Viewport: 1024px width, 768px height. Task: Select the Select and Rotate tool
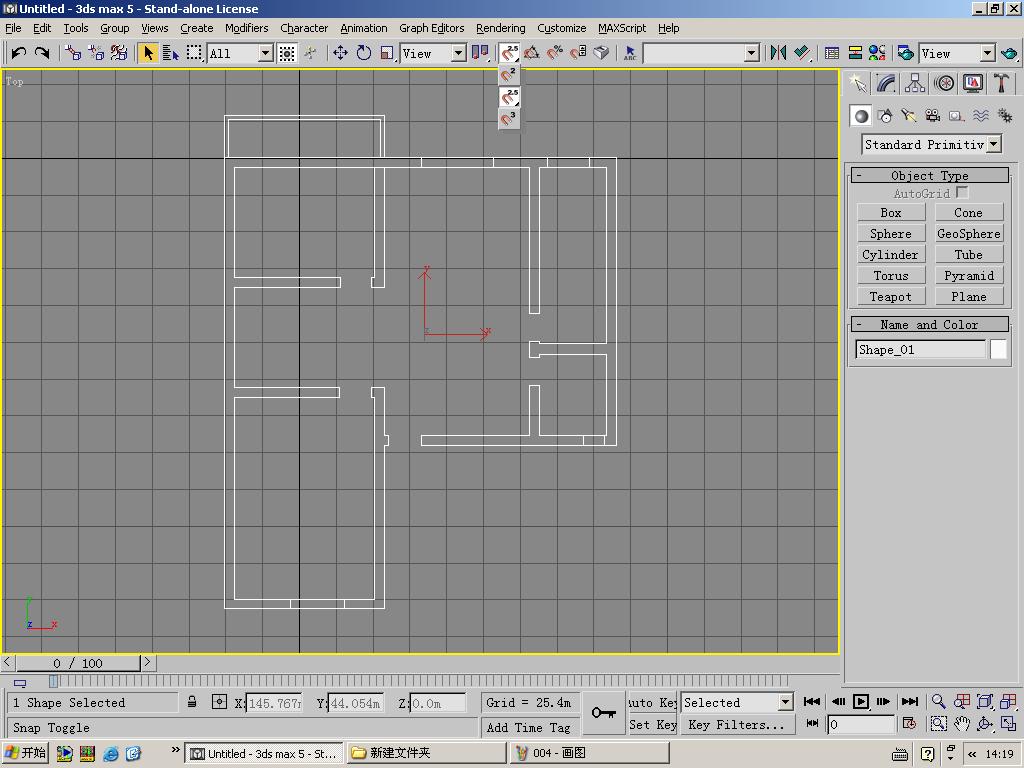pos(364,53)
